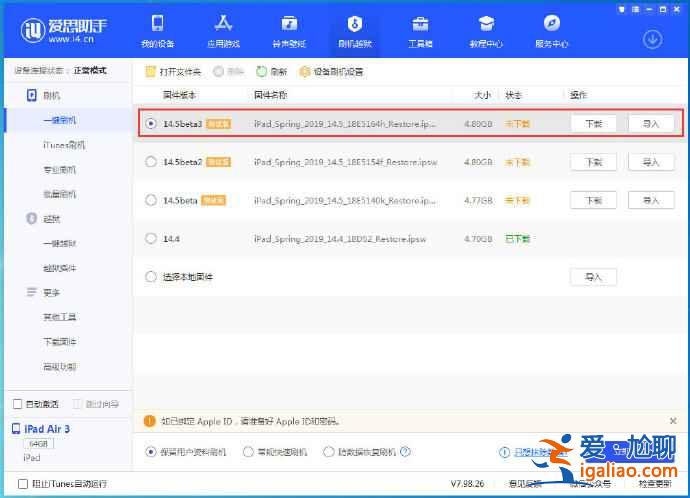Click 下载 button for 14.5beta2
This screenshot has width=690, height=498.
coord(593,162)
